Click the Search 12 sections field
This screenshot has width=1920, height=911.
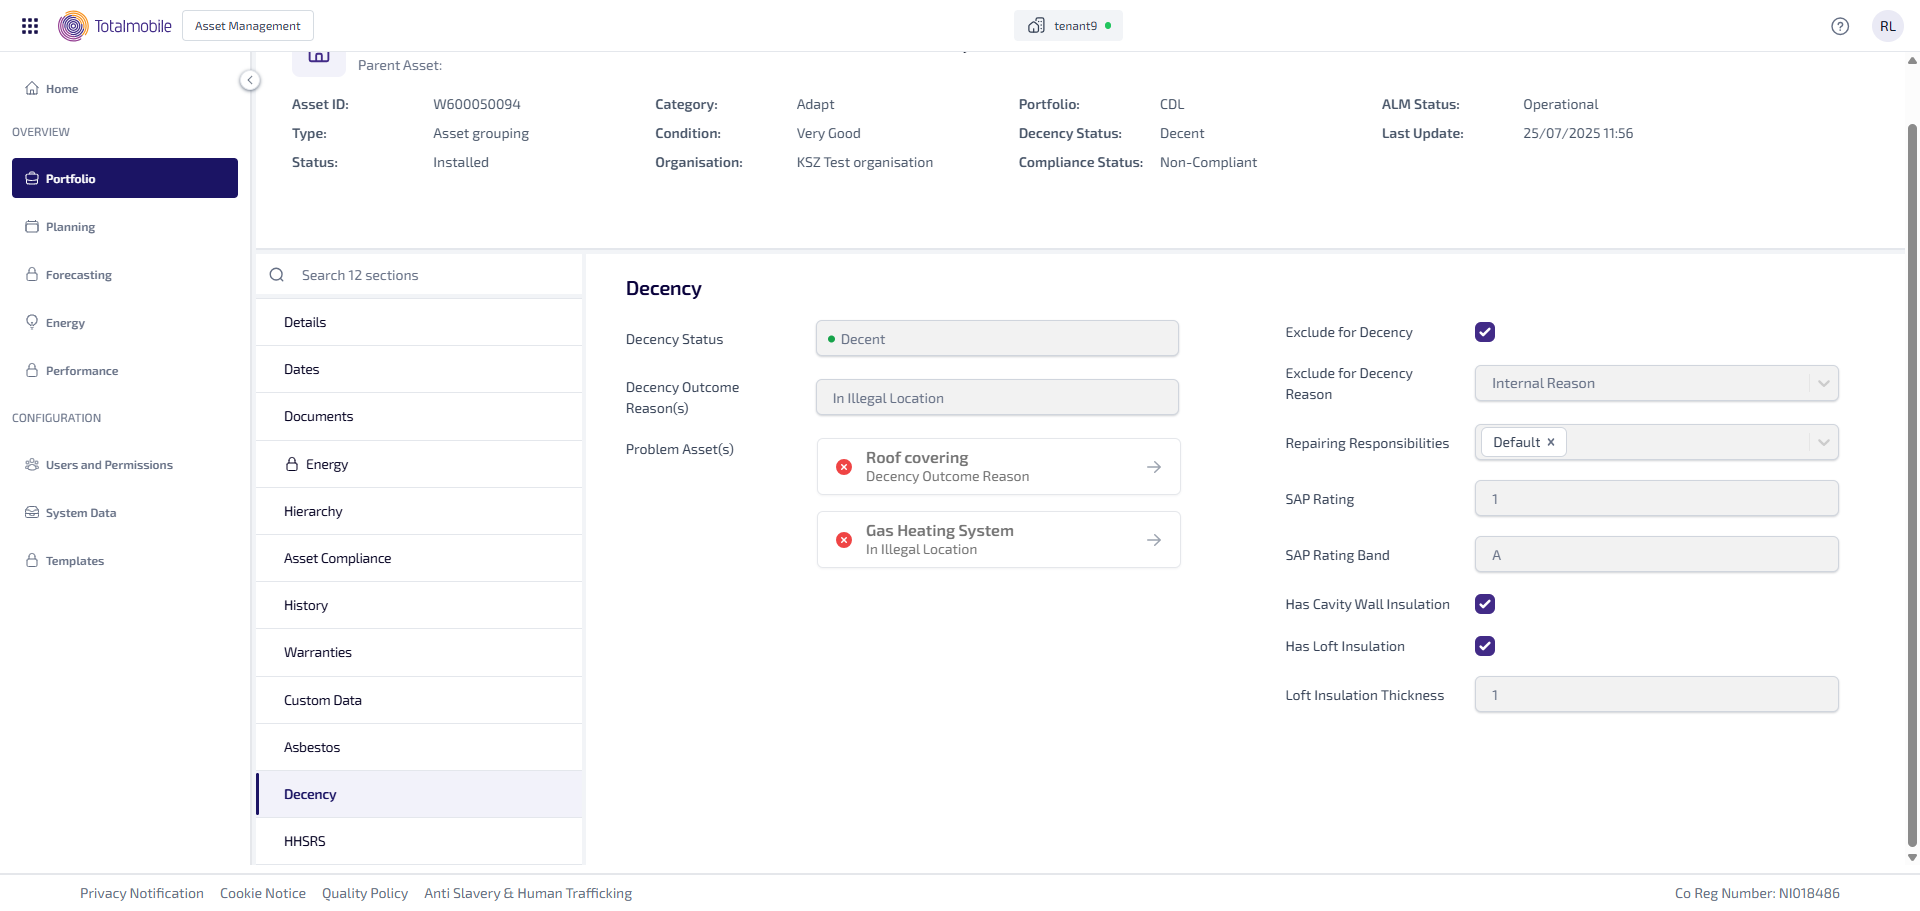(x=430, y=275)
